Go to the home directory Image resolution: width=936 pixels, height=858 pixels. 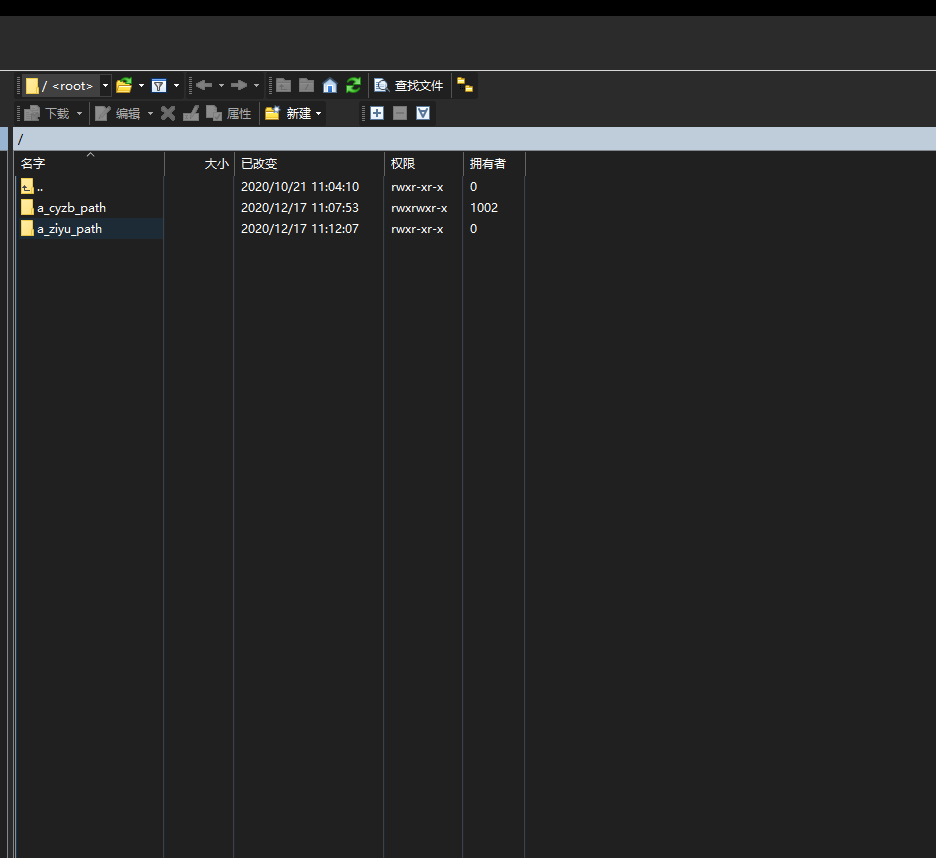330,86
